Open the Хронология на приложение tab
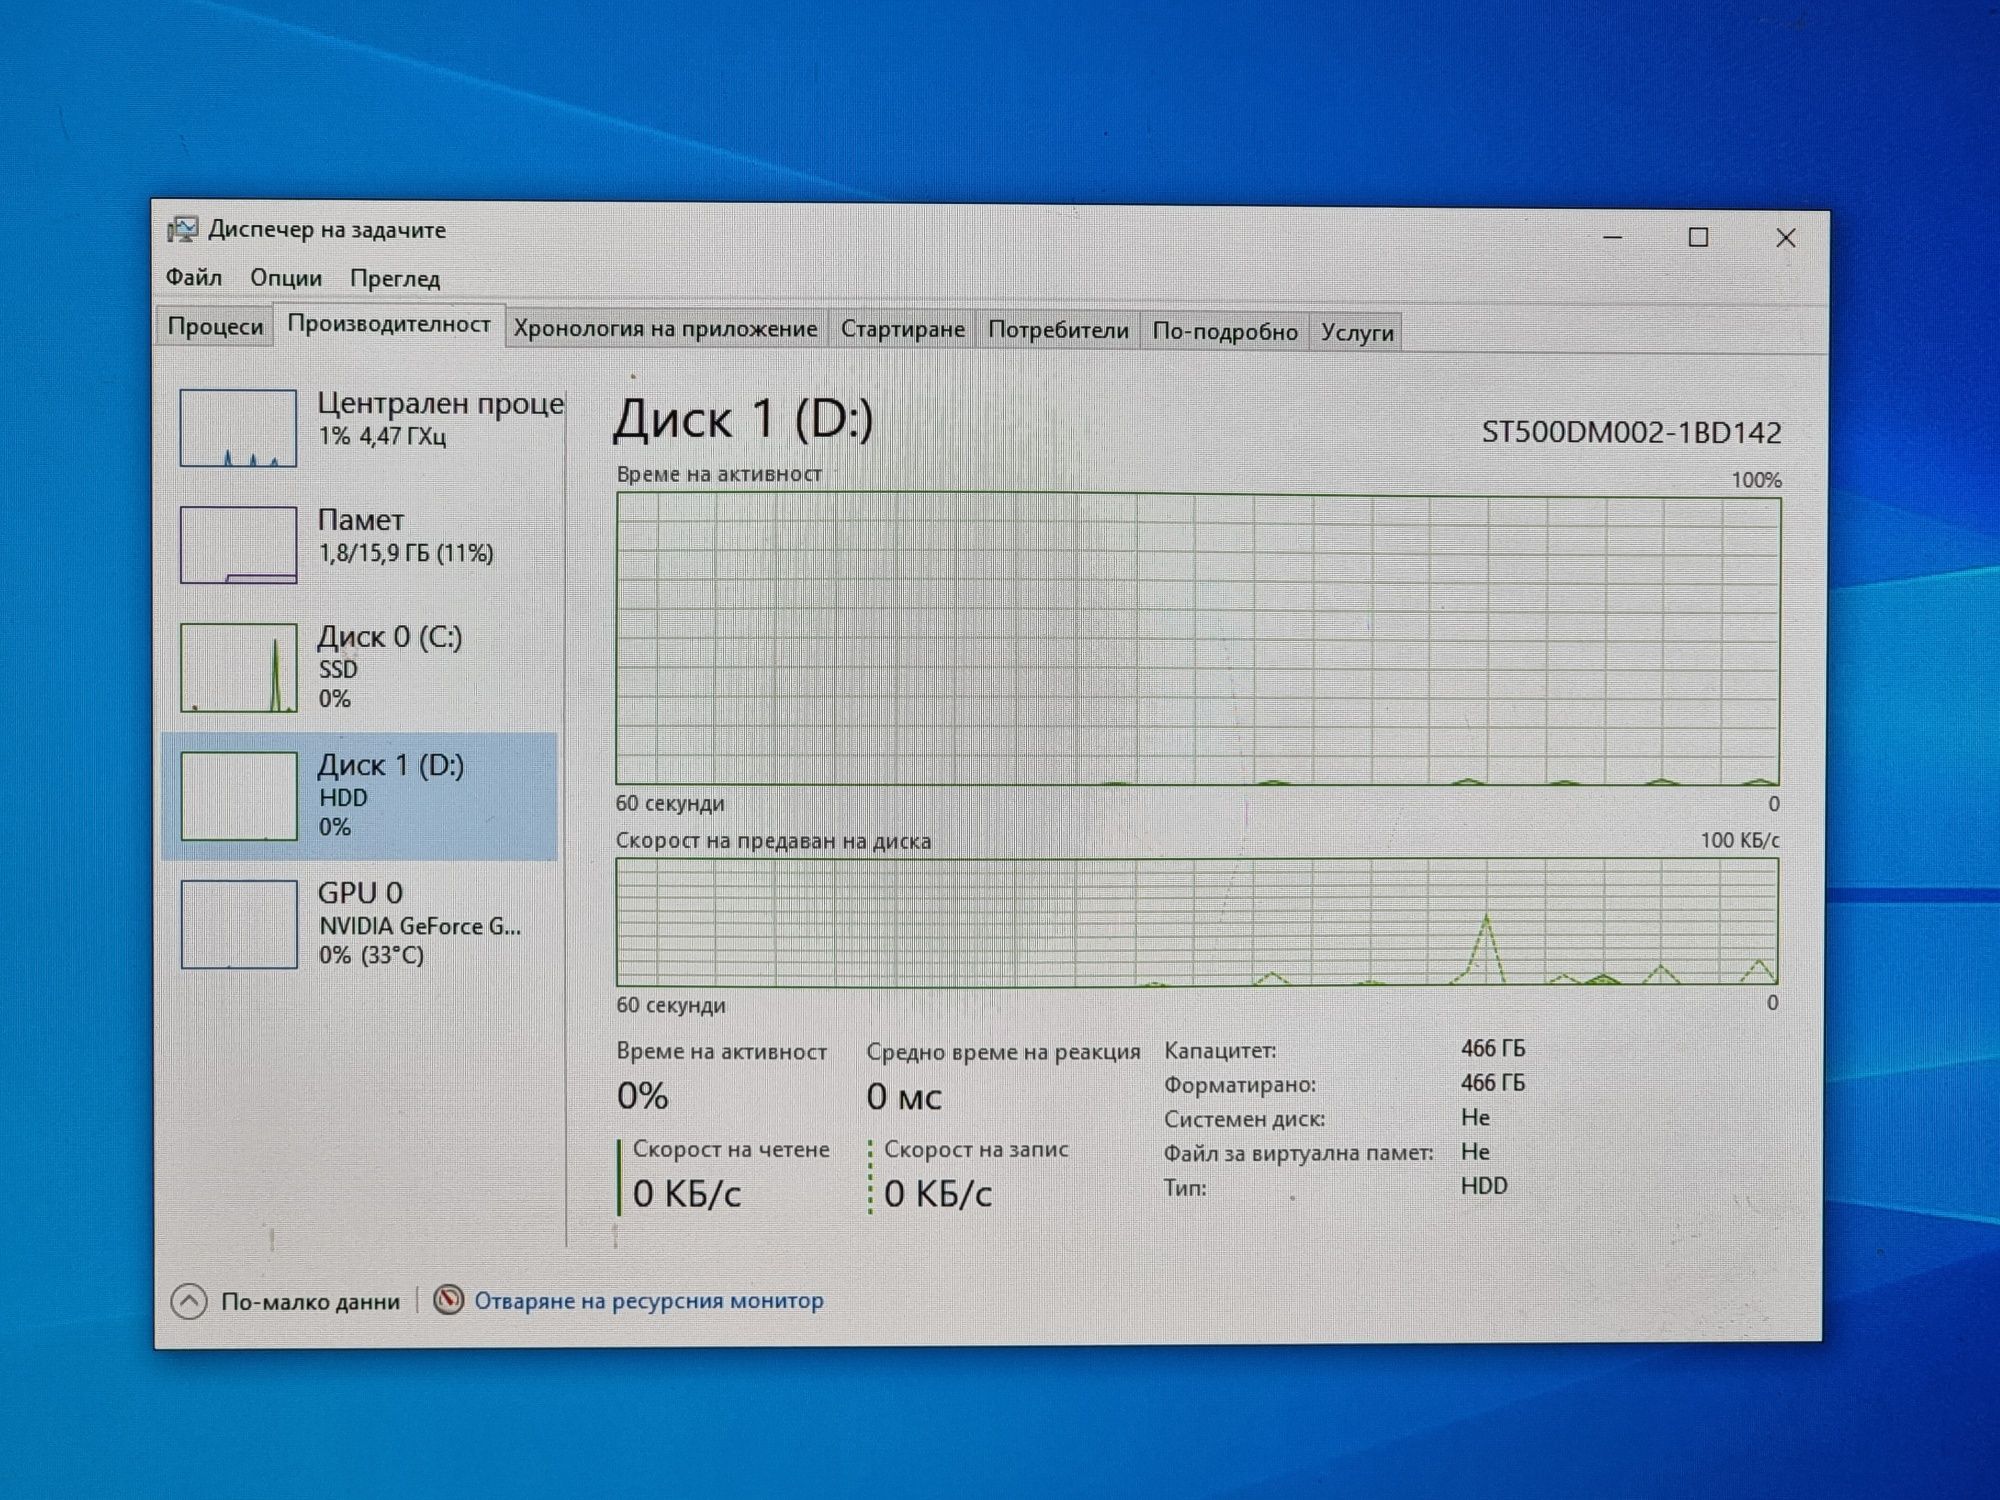 click(666, 328)
